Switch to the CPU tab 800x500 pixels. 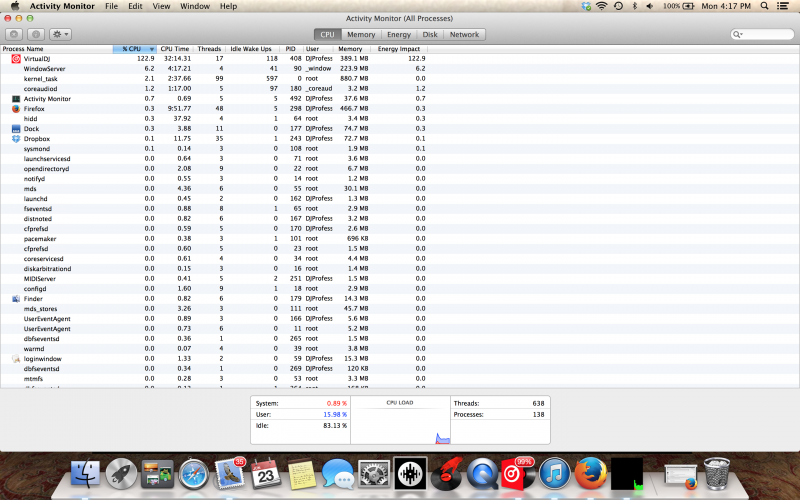(328, 34)
